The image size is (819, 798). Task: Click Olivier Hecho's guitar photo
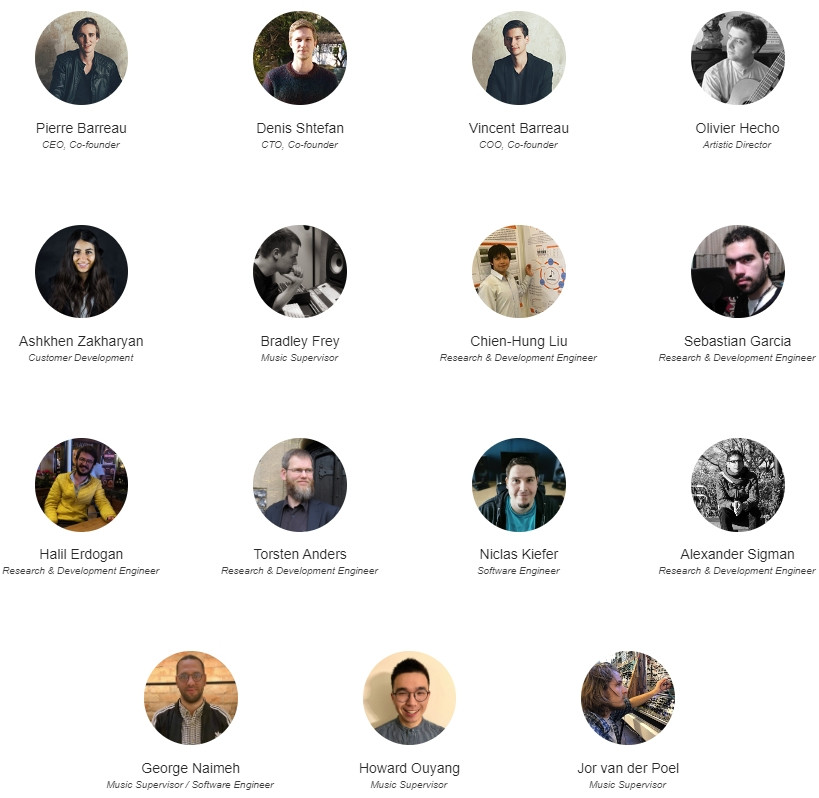pyautogui.click(x=738, y=58)
